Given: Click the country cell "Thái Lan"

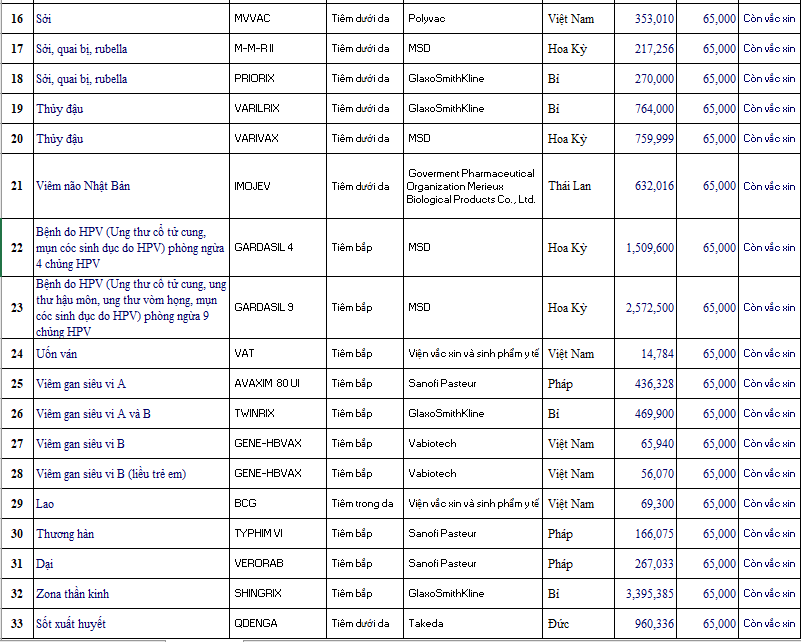Looking at the screenshot, I should click(x=578, y=186).
